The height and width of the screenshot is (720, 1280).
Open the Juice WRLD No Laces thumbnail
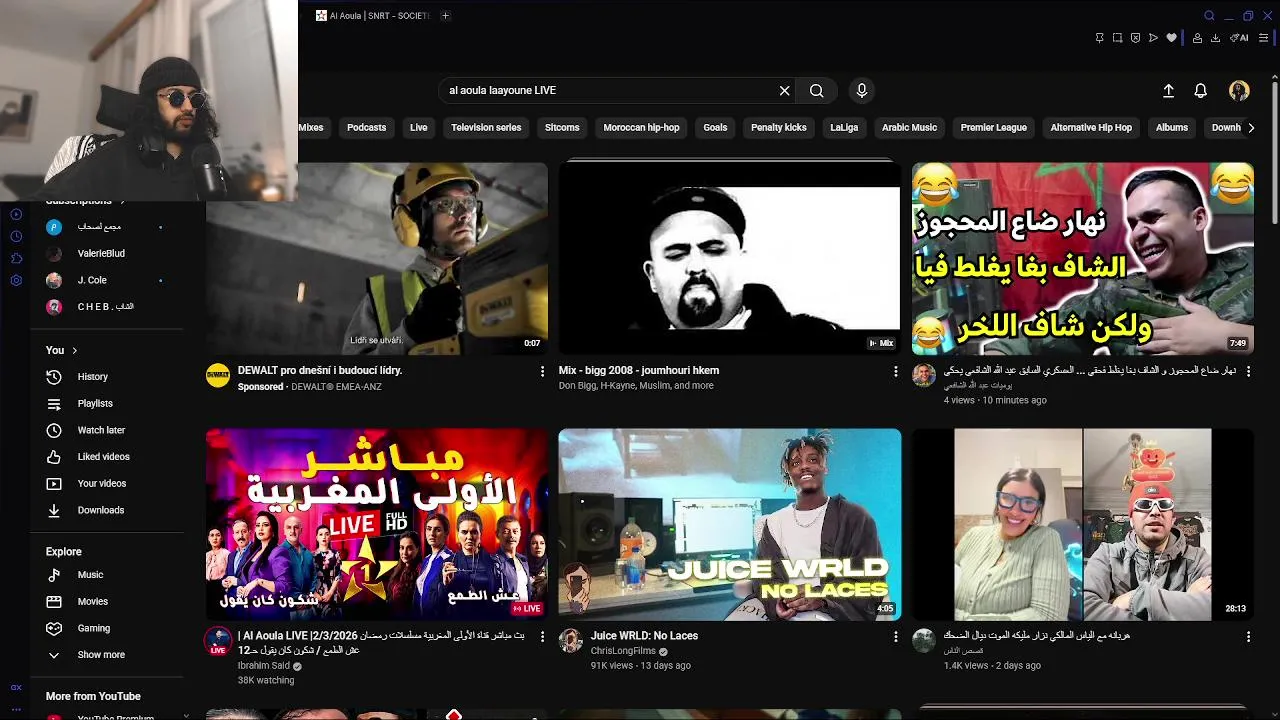[x=729, y=524]
